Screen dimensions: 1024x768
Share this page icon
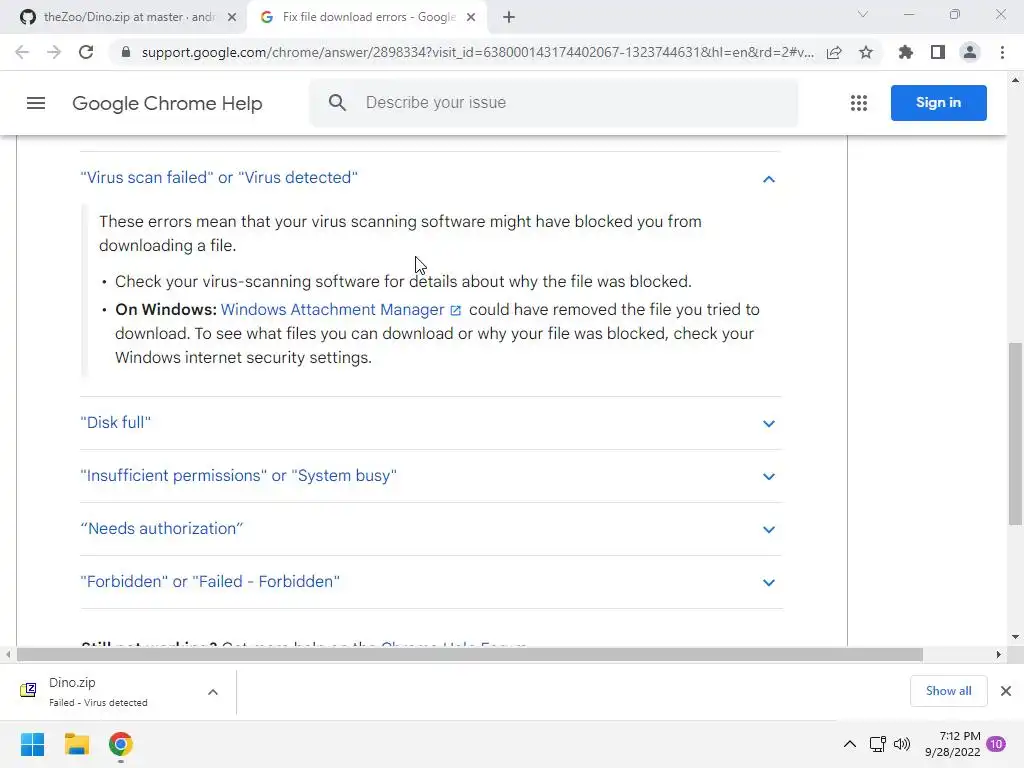(x=834, y=52)
